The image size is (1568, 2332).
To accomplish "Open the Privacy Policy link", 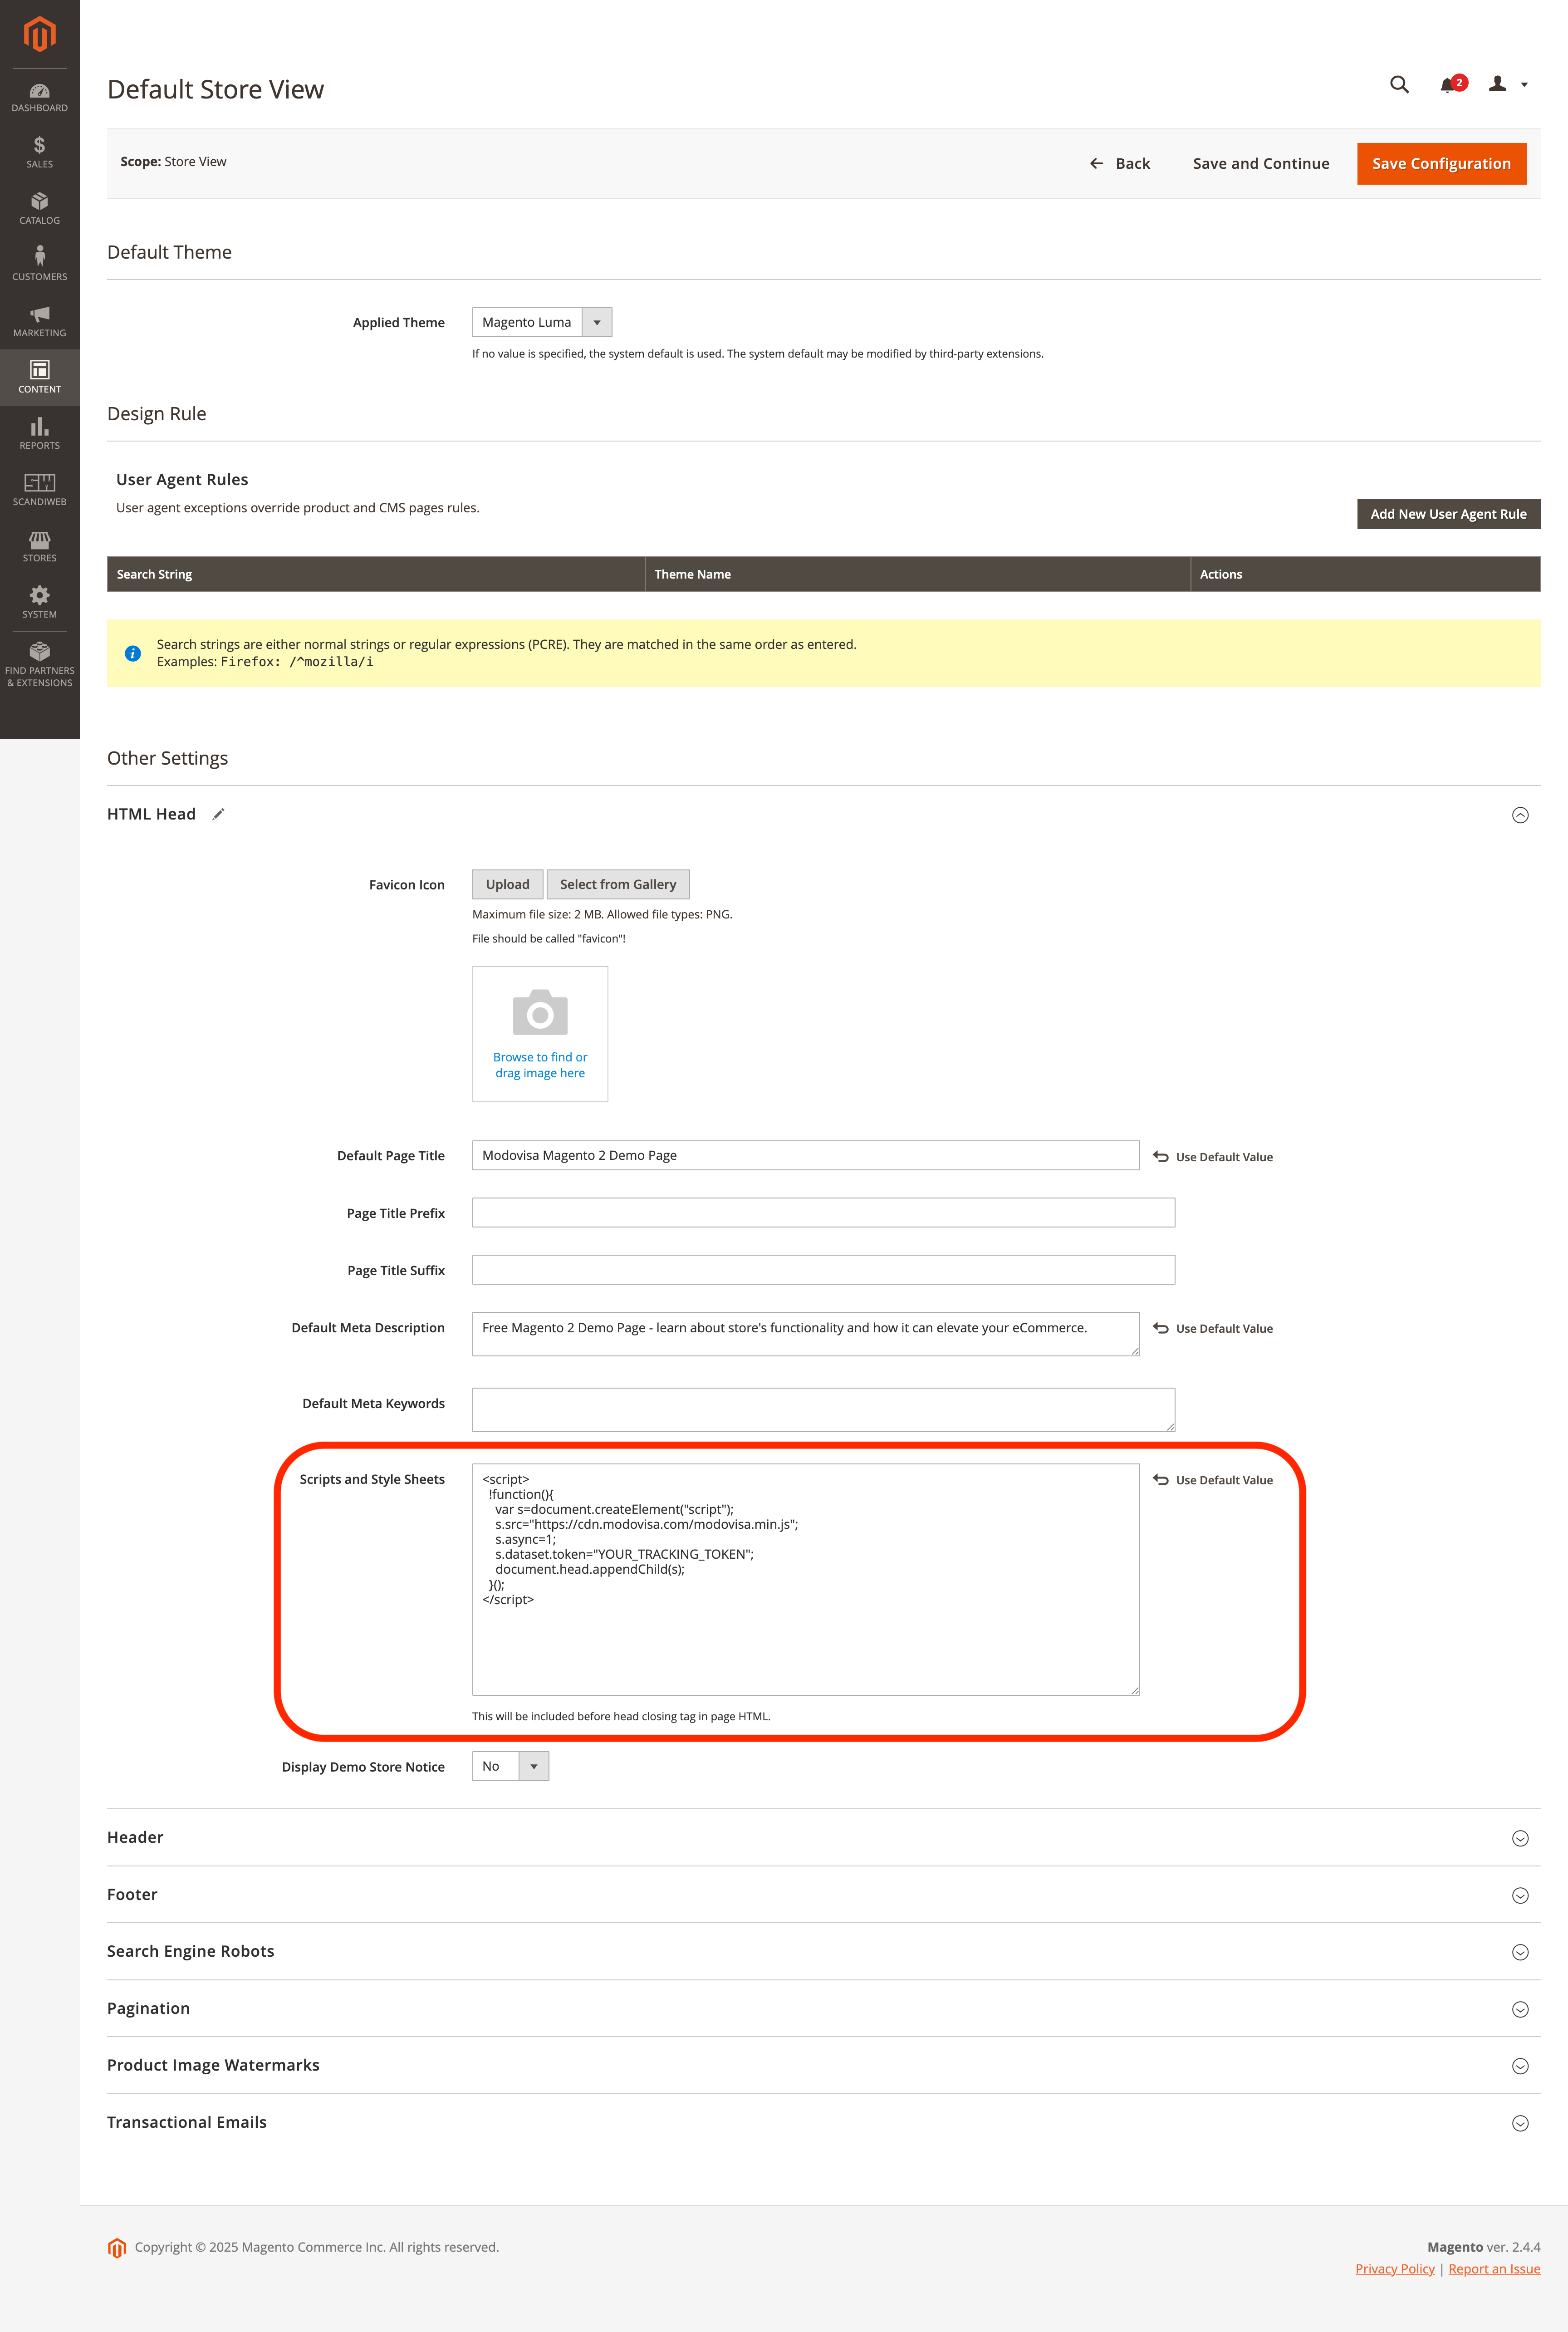I will 1395,2269.
